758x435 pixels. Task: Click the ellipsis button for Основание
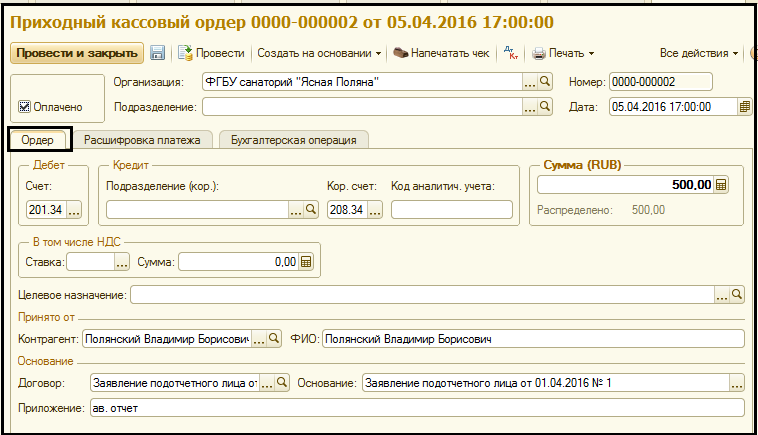(737, 383)
